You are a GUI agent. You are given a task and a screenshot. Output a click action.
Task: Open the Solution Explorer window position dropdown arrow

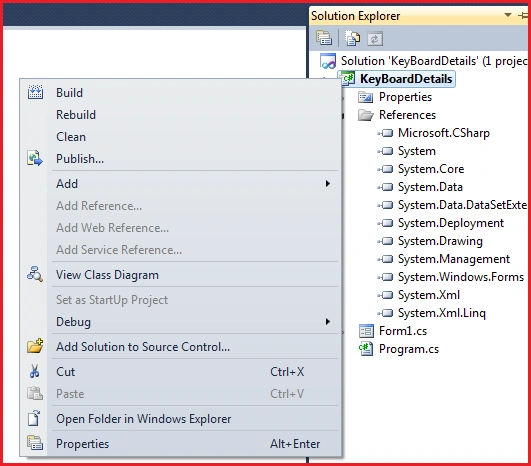[508, 15]
